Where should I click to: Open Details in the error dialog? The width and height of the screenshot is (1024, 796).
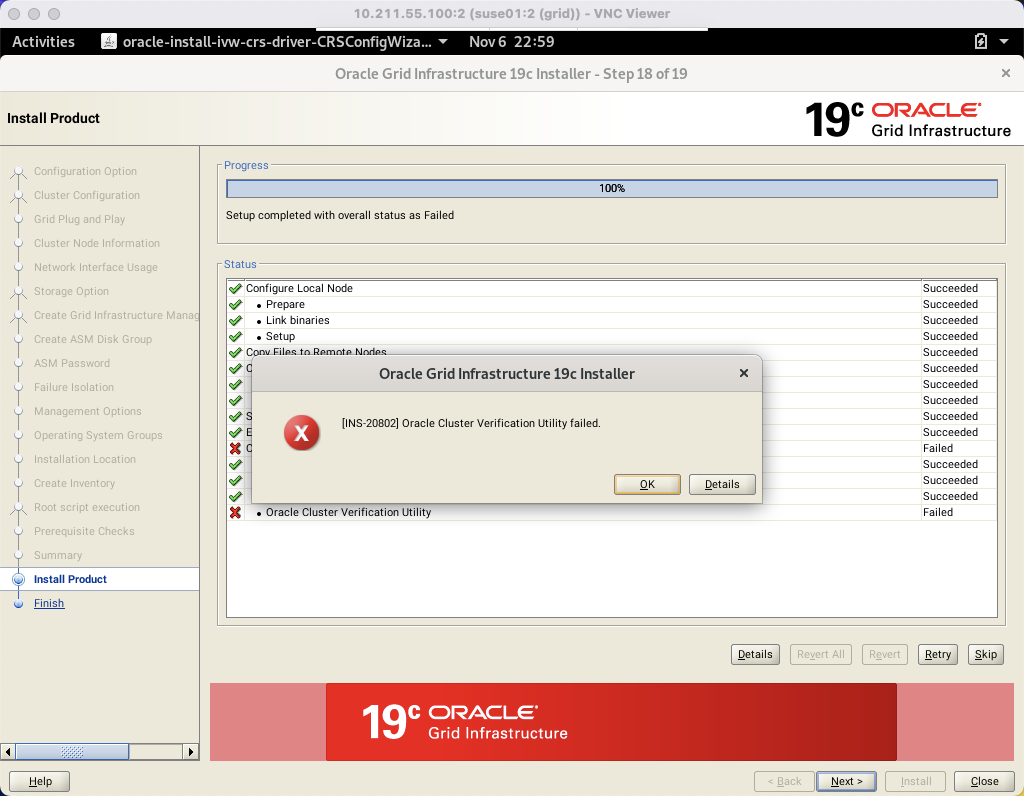pyautogui.click(x=722, y=484)
